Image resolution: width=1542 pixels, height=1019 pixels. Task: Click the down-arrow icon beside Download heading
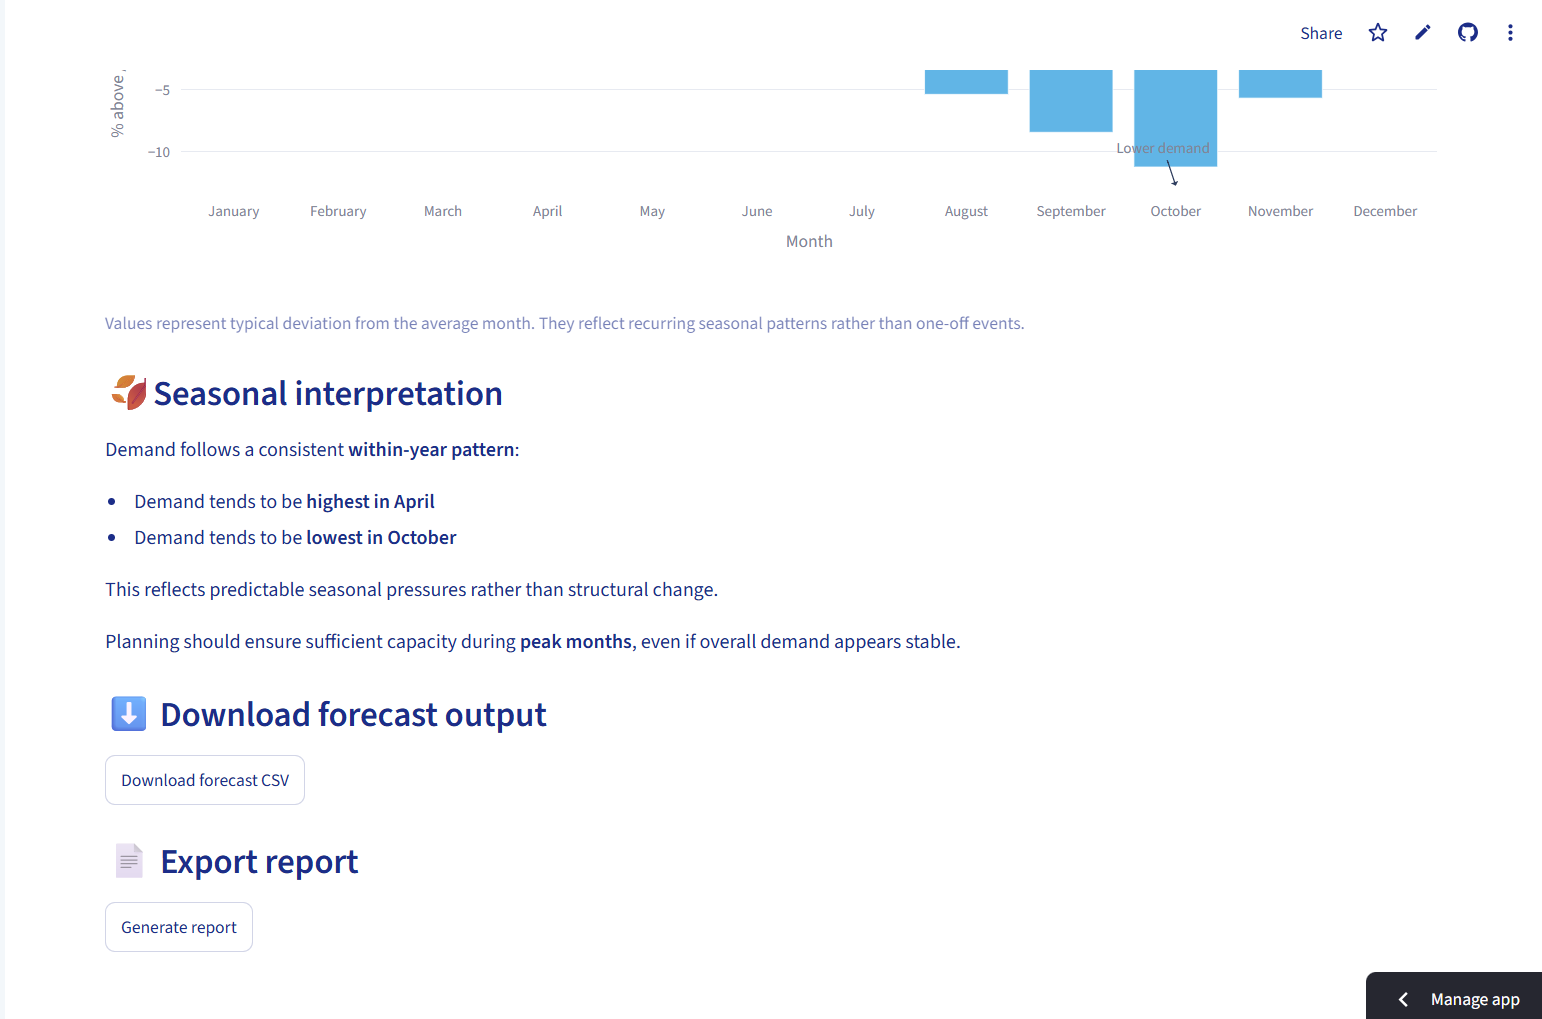pos(128,714)
